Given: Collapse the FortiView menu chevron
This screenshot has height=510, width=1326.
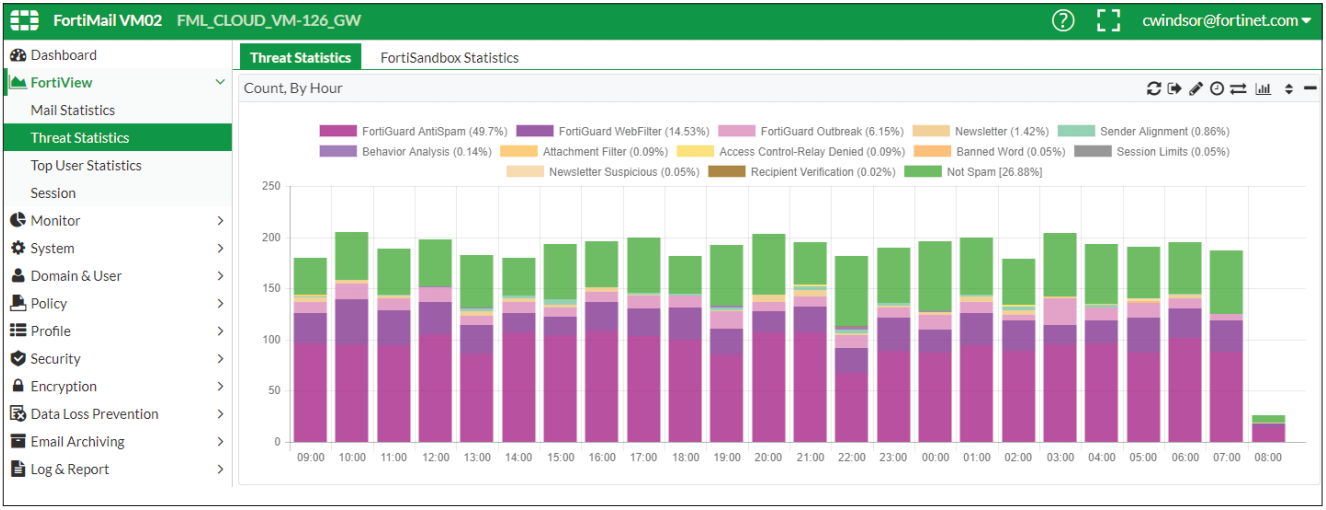Looking at the screenshot, I should tap(220, 83).
